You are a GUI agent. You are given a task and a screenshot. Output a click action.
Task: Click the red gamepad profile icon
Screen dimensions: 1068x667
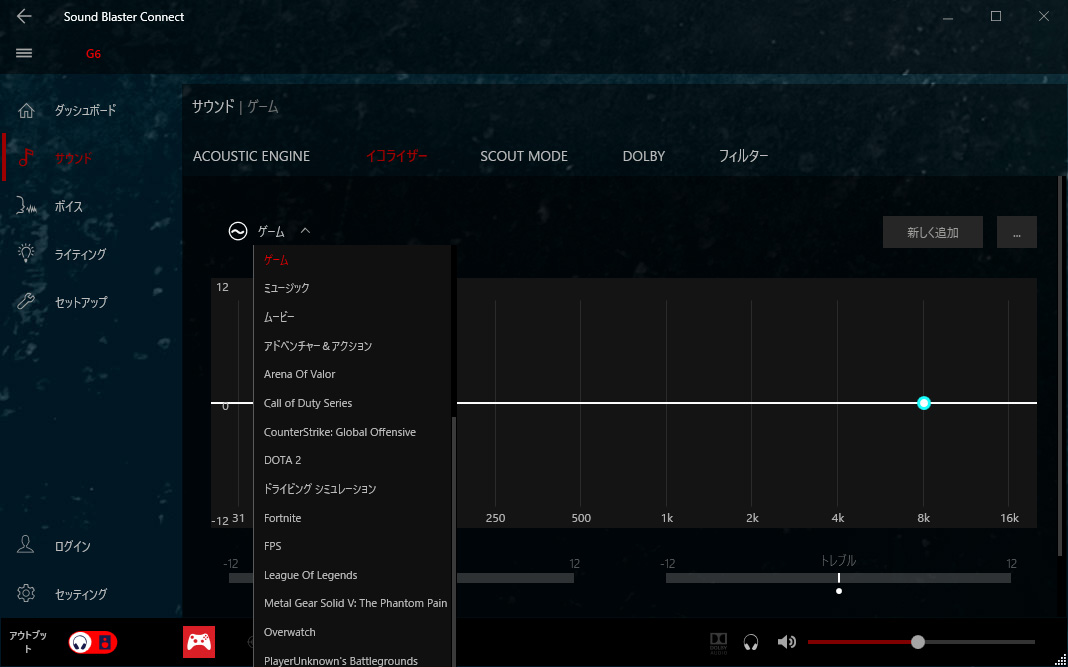coord(199,642)
